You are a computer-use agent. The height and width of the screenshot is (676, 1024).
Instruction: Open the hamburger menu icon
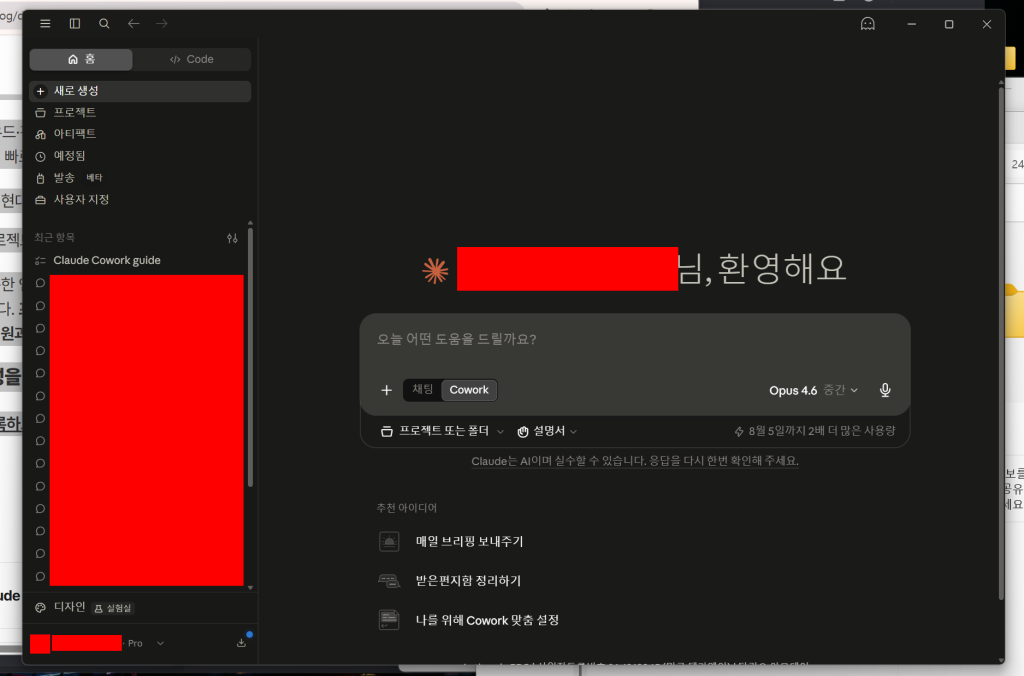click(x=45, y=24)
